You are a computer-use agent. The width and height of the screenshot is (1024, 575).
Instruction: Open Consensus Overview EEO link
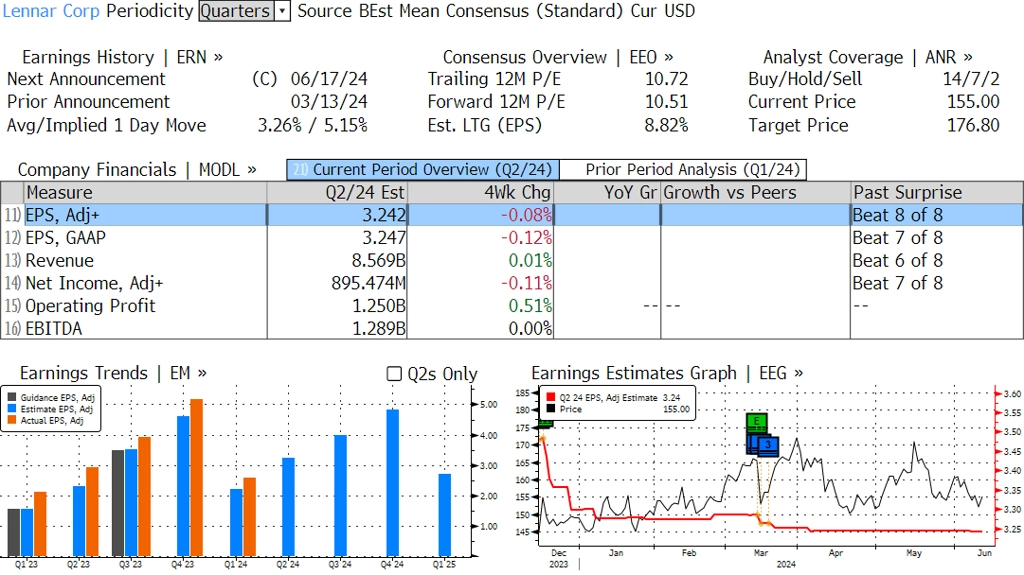558,58
